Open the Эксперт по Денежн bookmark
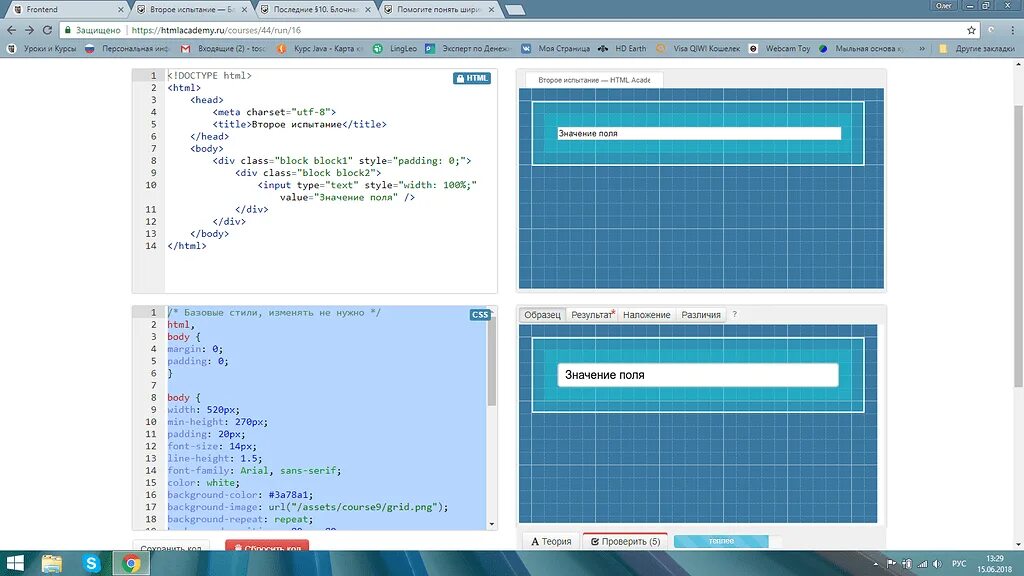This screenshot has height=576, width=1024. tap(468, 48)
